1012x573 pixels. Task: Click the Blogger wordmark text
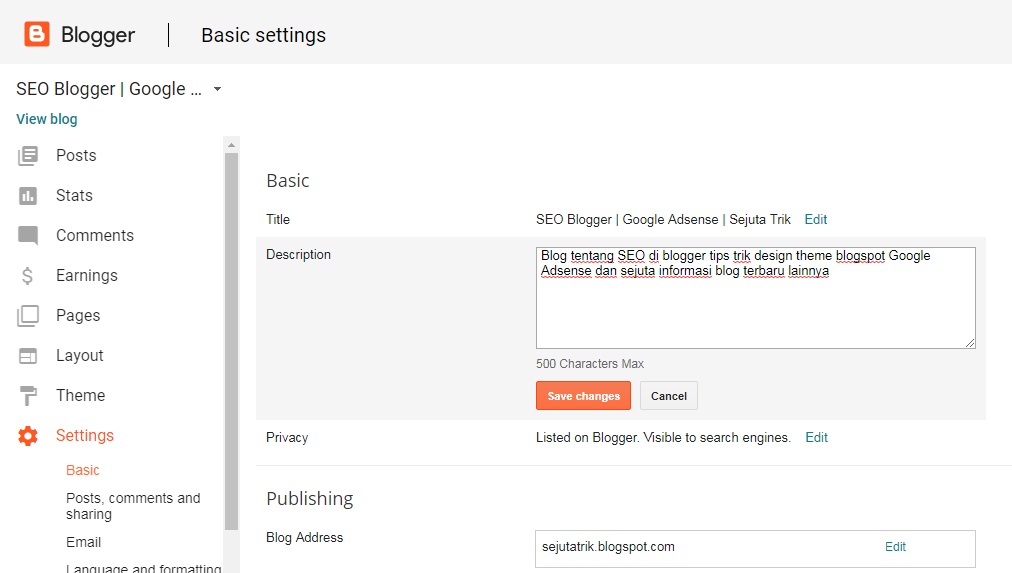(98, 35)
